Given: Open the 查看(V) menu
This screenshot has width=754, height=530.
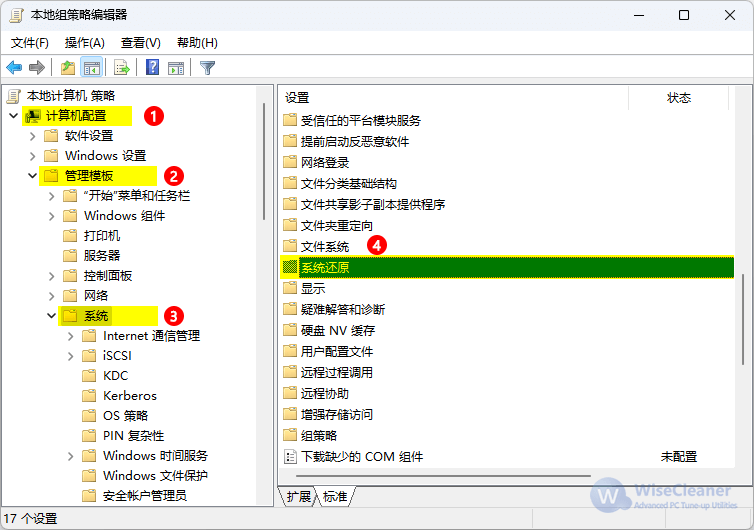Looking at the screenshot, I should tap(140, 43).
